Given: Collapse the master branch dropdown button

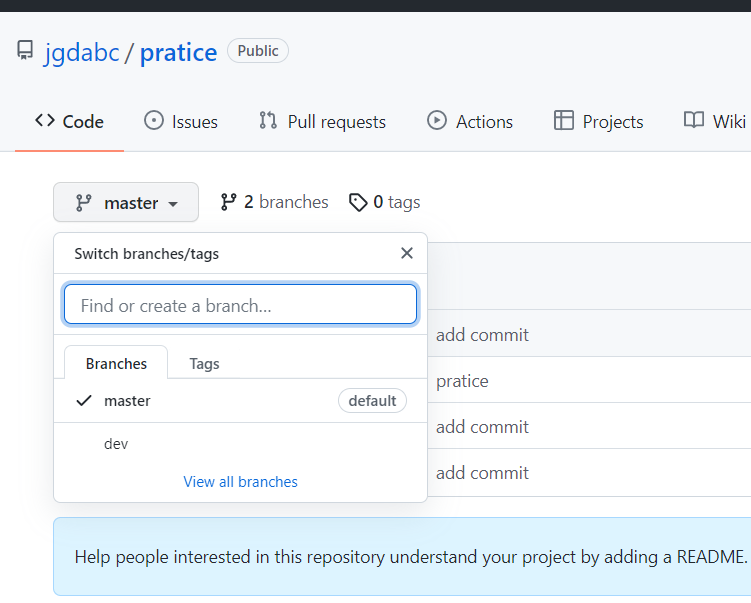Looking at the screenshot, I should (x=126, y=202).
